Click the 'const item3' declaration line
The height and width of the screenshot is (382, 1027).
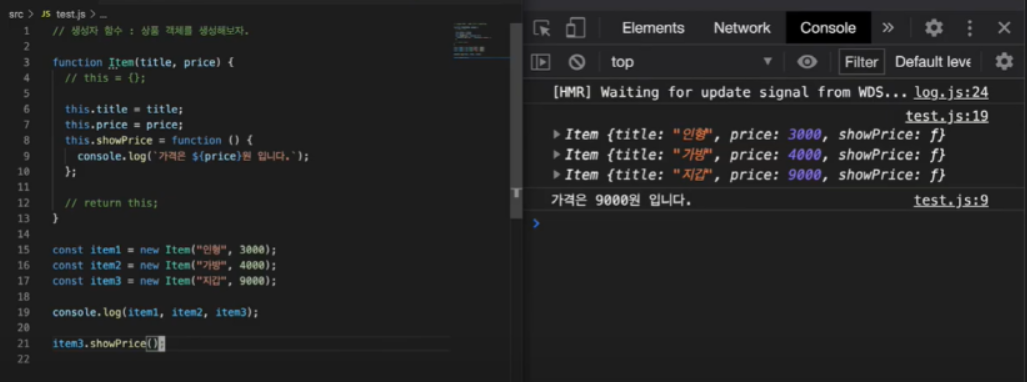pyautogui.click(x=164, y=281)
